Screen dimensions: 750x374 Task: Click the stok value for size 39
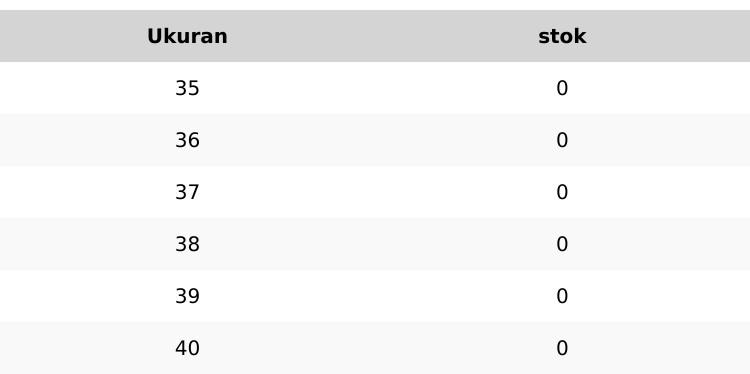click(562, 296)
